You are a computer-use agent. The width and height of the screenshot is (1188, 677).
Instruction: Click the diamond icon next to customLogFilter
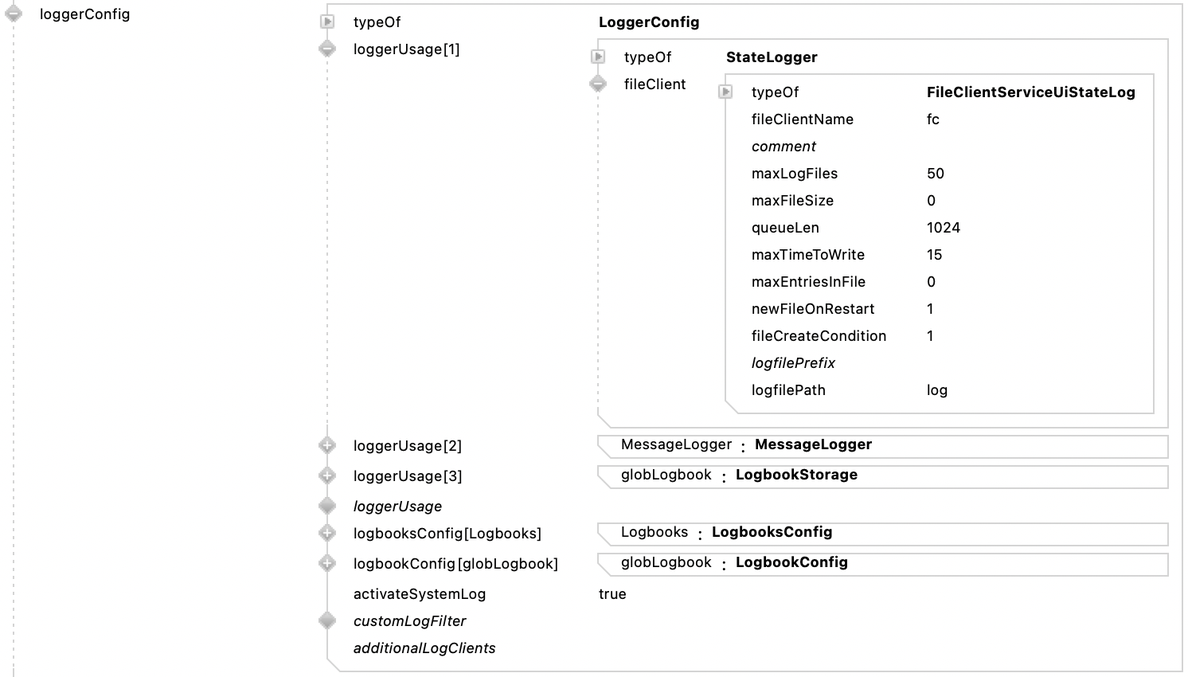(x=326, y=621)
